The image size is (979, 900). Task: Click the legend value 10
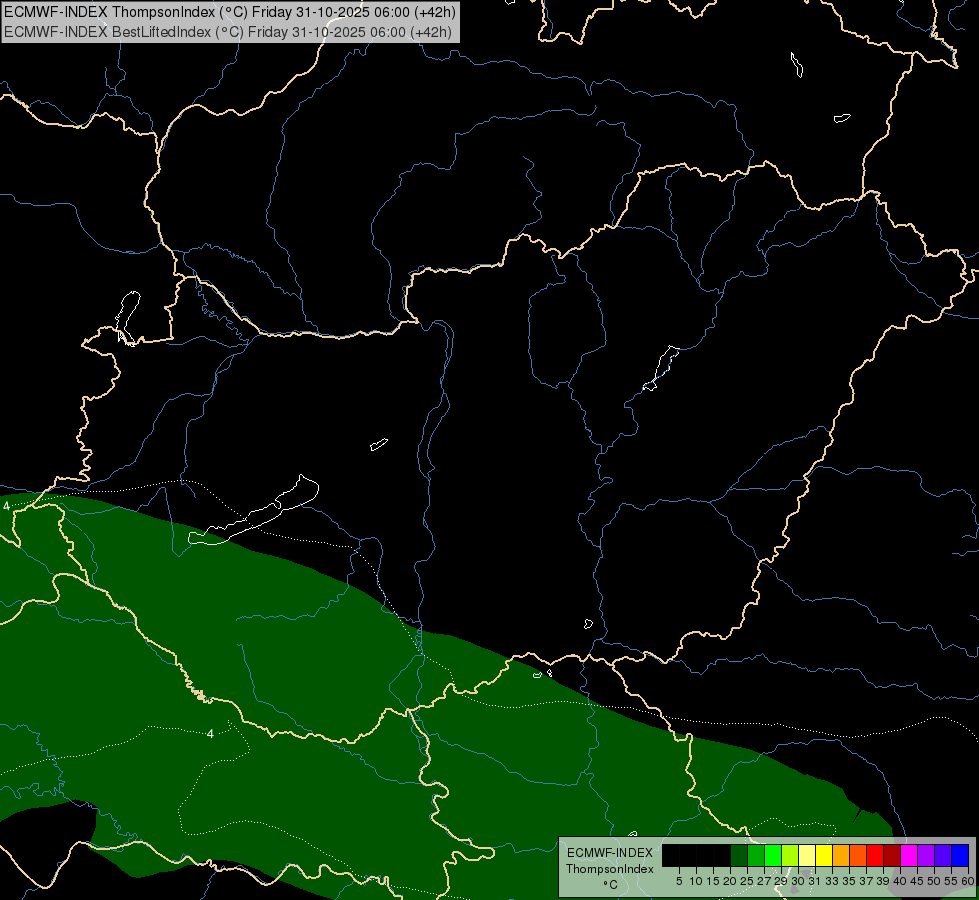click(696, 881)
